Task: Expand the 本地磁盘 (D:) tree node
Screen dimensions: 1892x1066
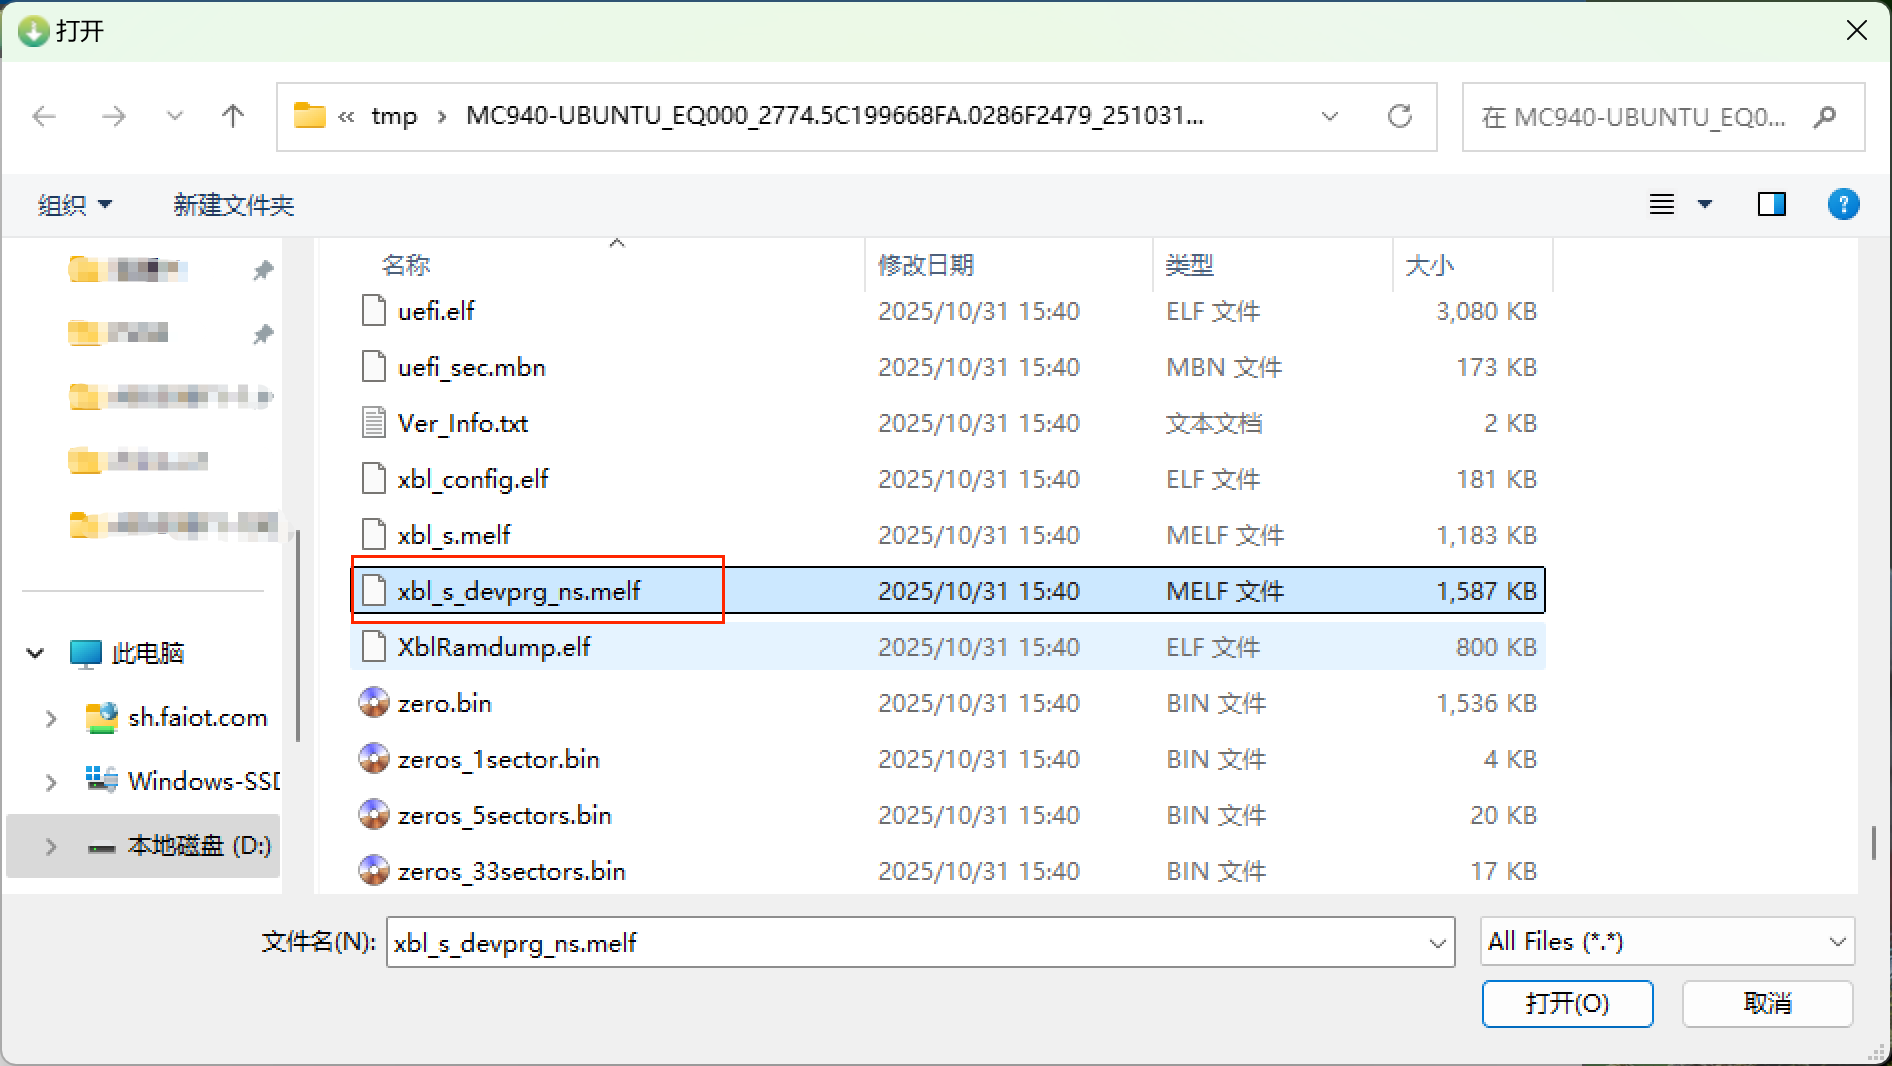Action: point(51,846)
